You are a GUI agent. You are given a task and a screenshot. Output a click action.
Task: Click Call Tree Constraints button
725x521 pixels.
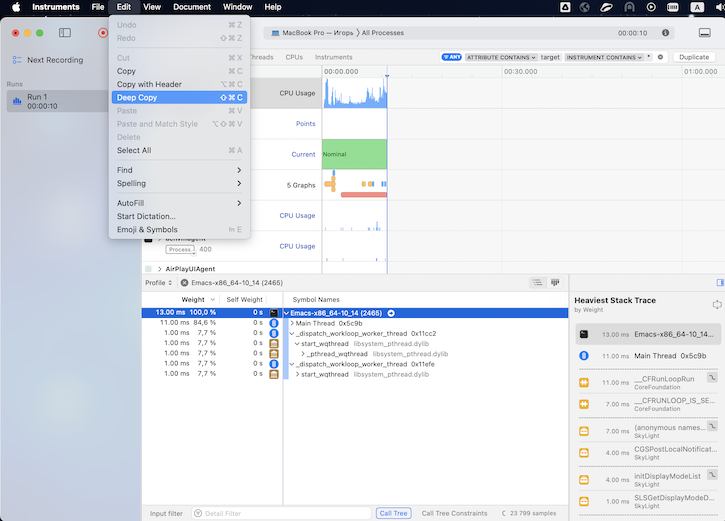(454, 513)
